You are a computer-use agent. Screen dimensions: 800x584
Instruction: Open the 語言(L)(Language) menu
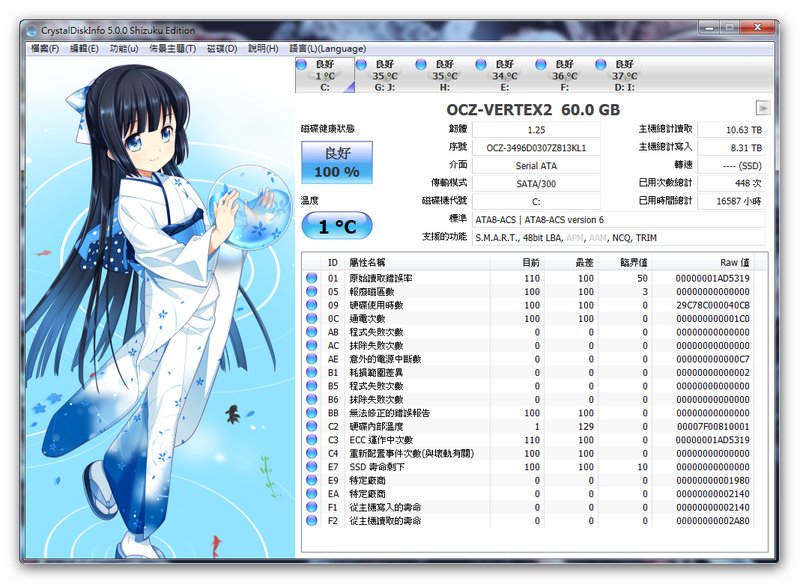pos(328,49)
